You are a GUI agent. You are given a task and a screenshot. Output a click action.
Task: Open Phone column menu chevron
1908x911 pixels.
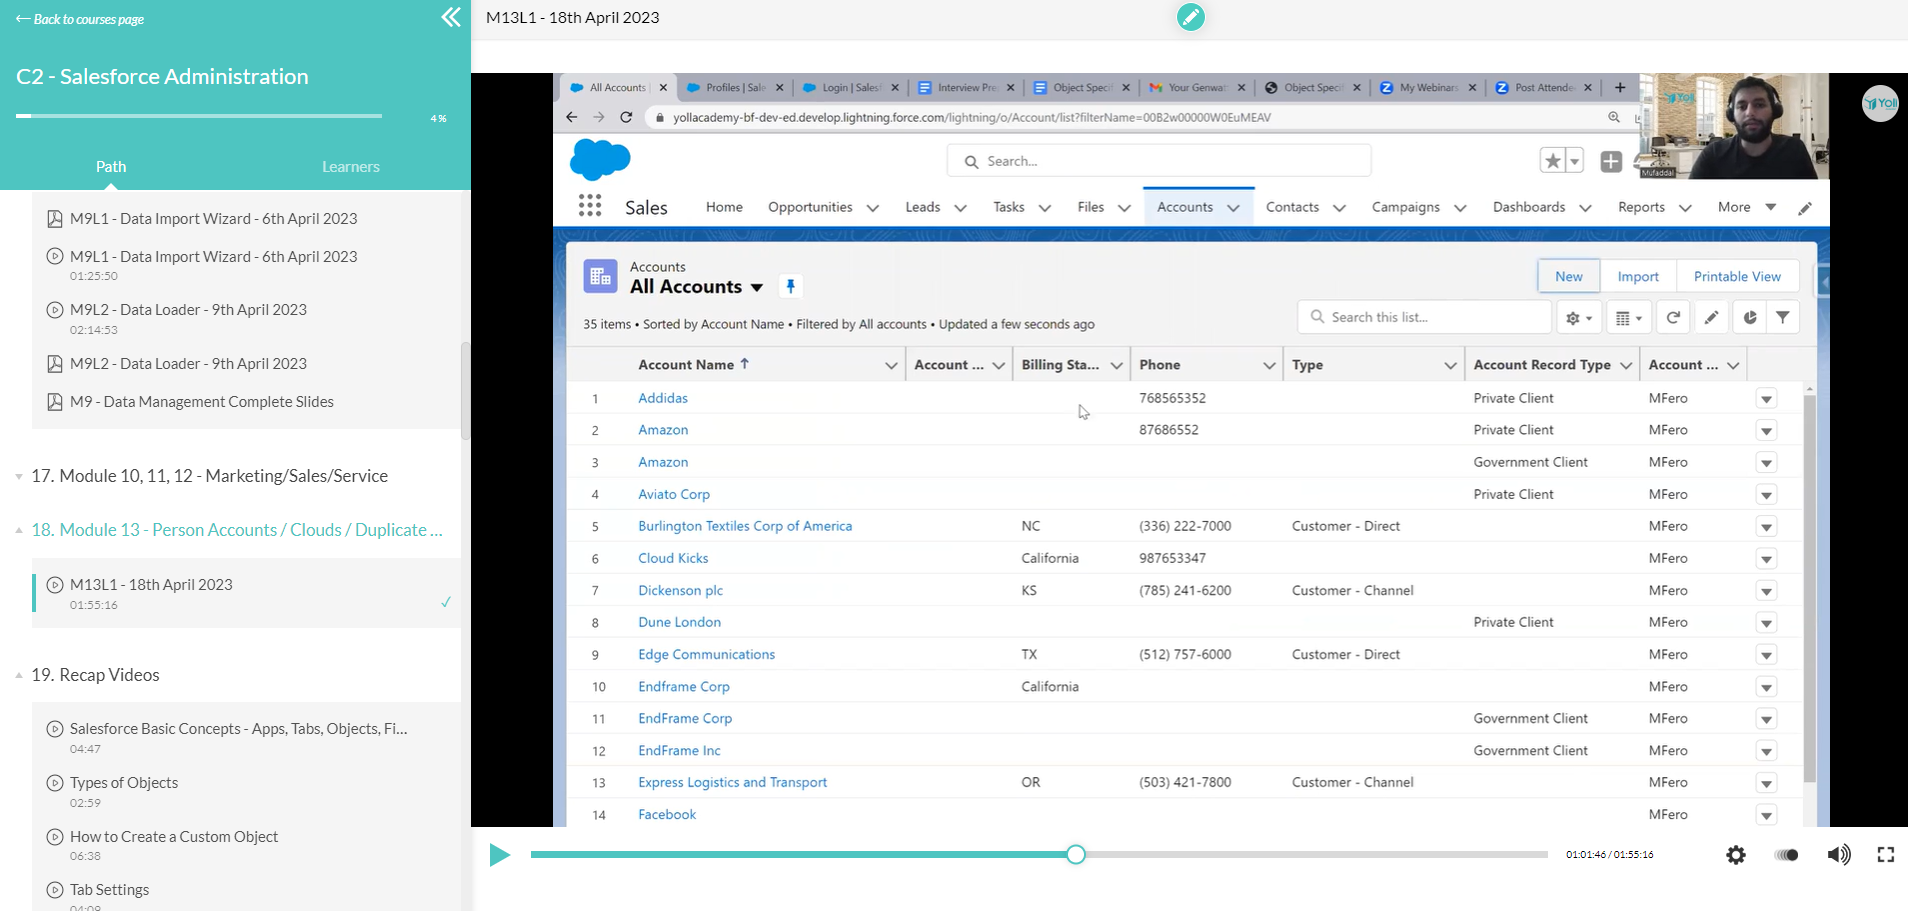(1269, 365)
